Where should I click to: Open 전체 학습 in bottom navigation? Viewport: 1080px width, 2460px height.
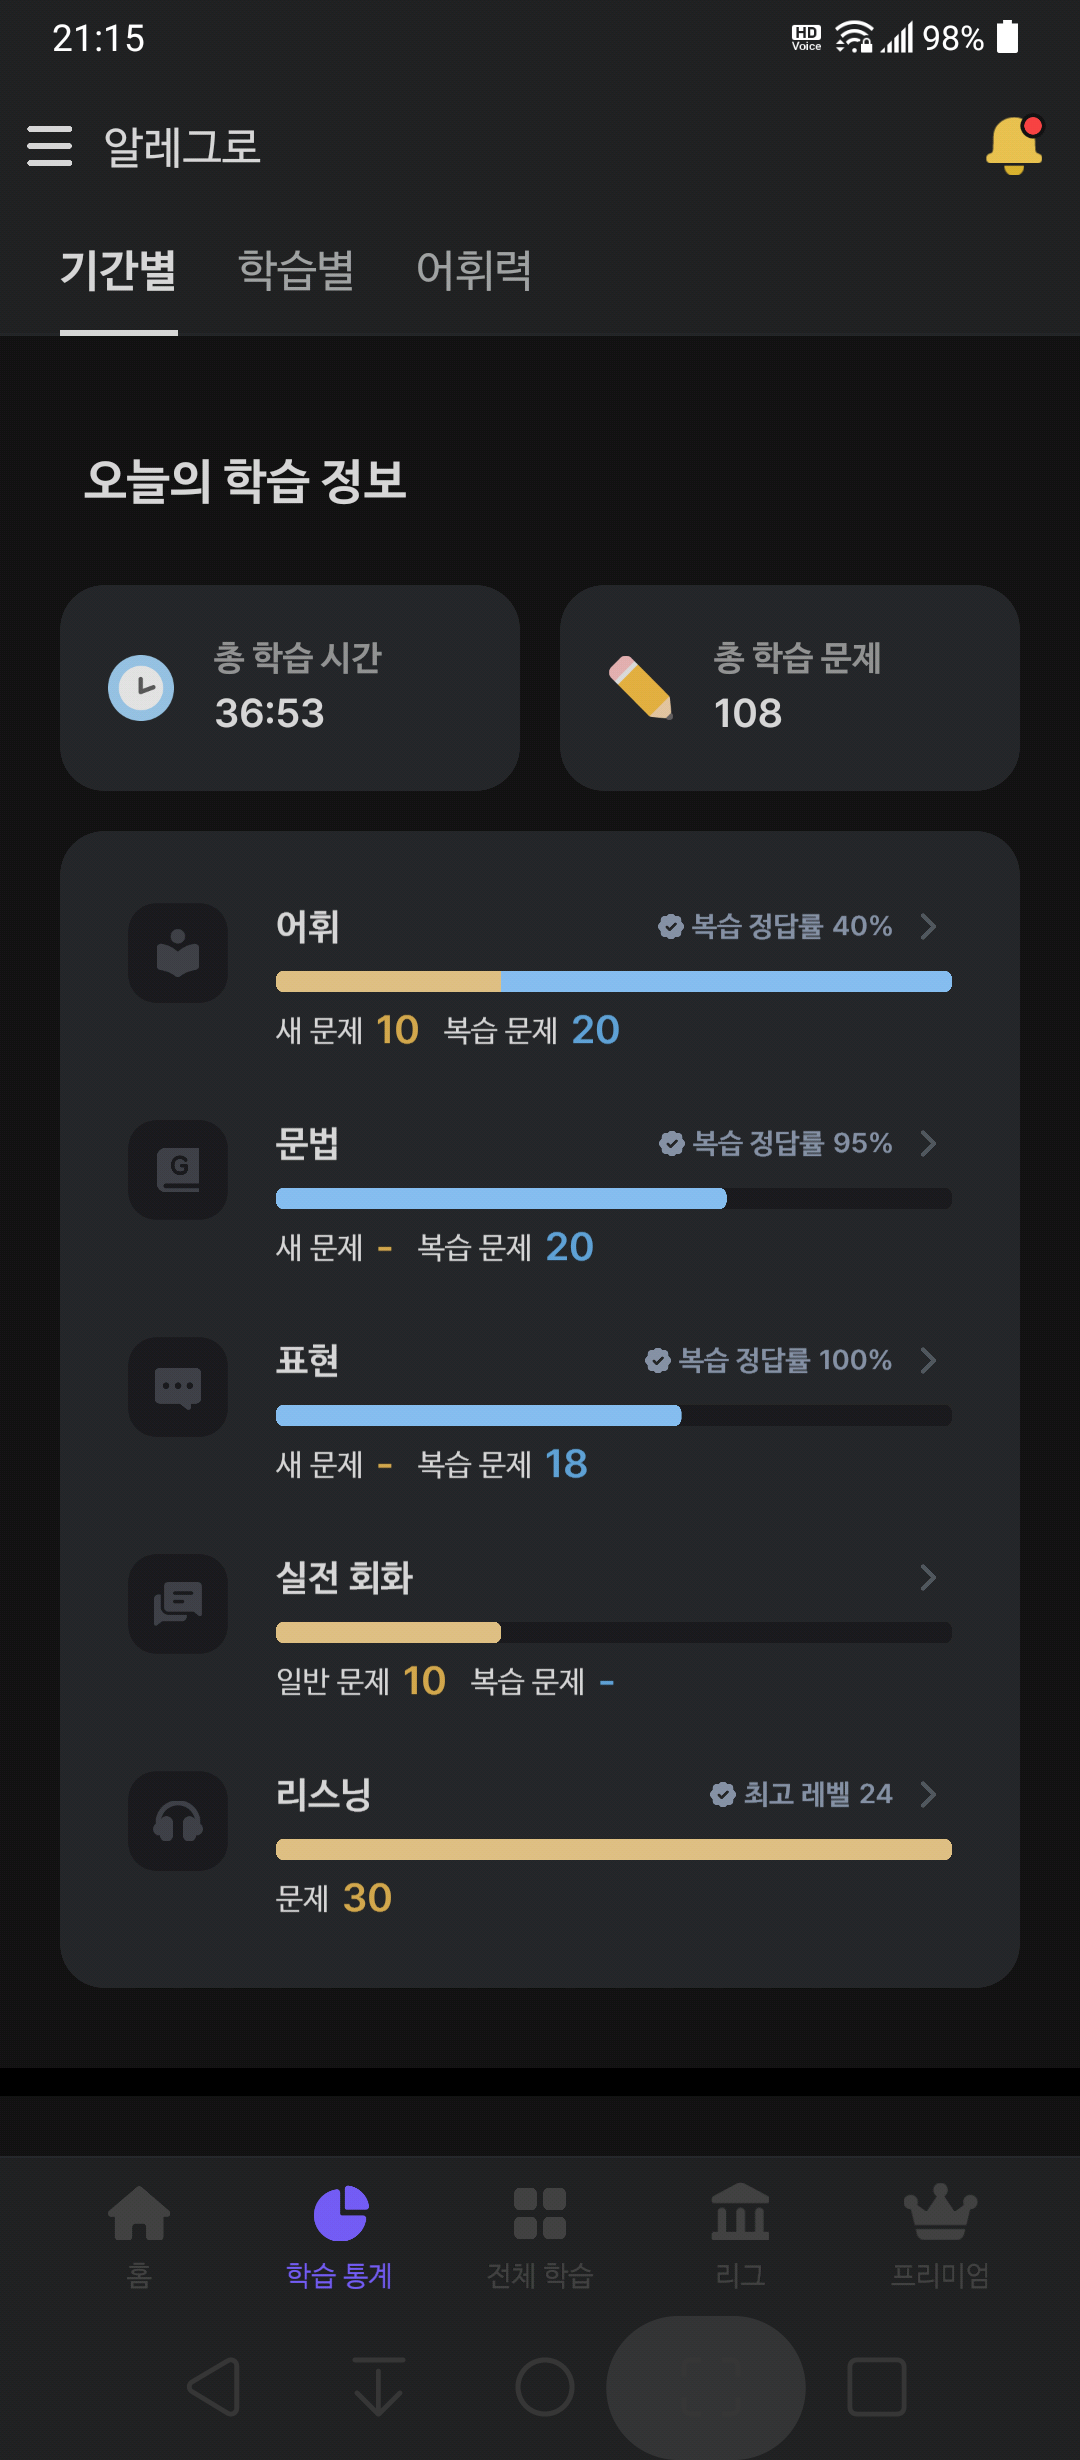click(540, 2237)
